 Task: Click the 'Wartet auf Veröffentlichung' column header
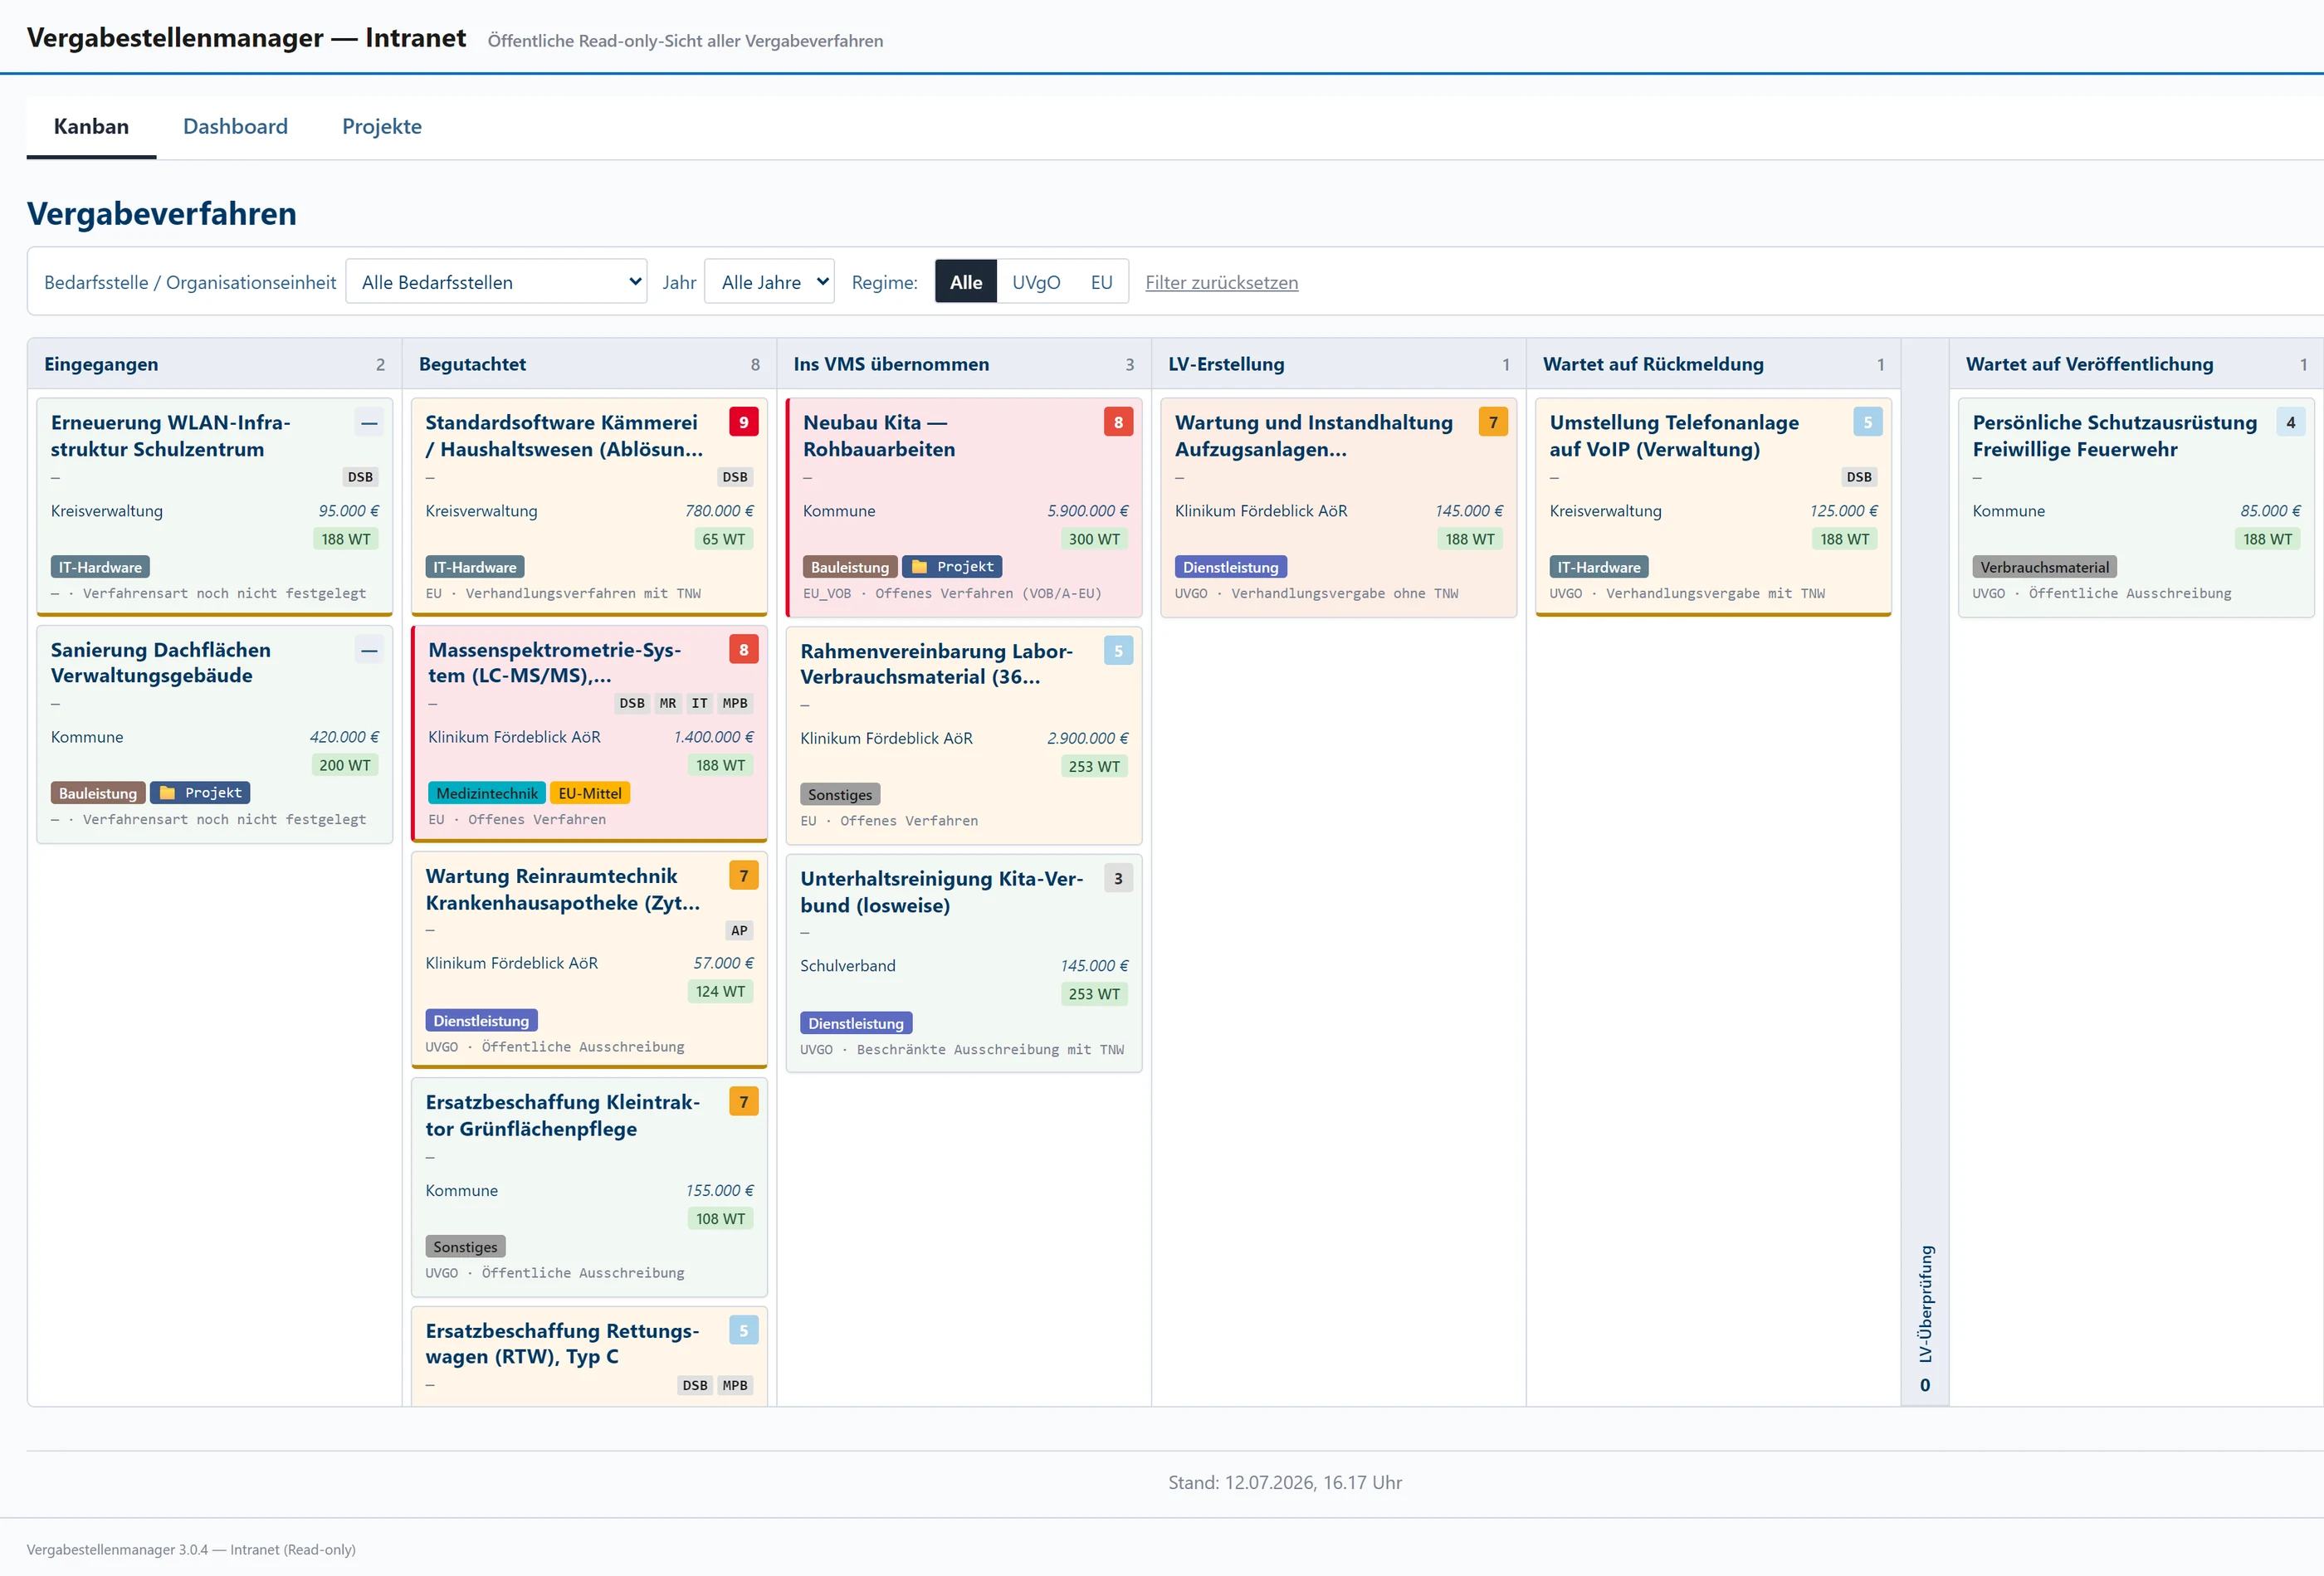pyautogui.click(x=2136, y=364)
